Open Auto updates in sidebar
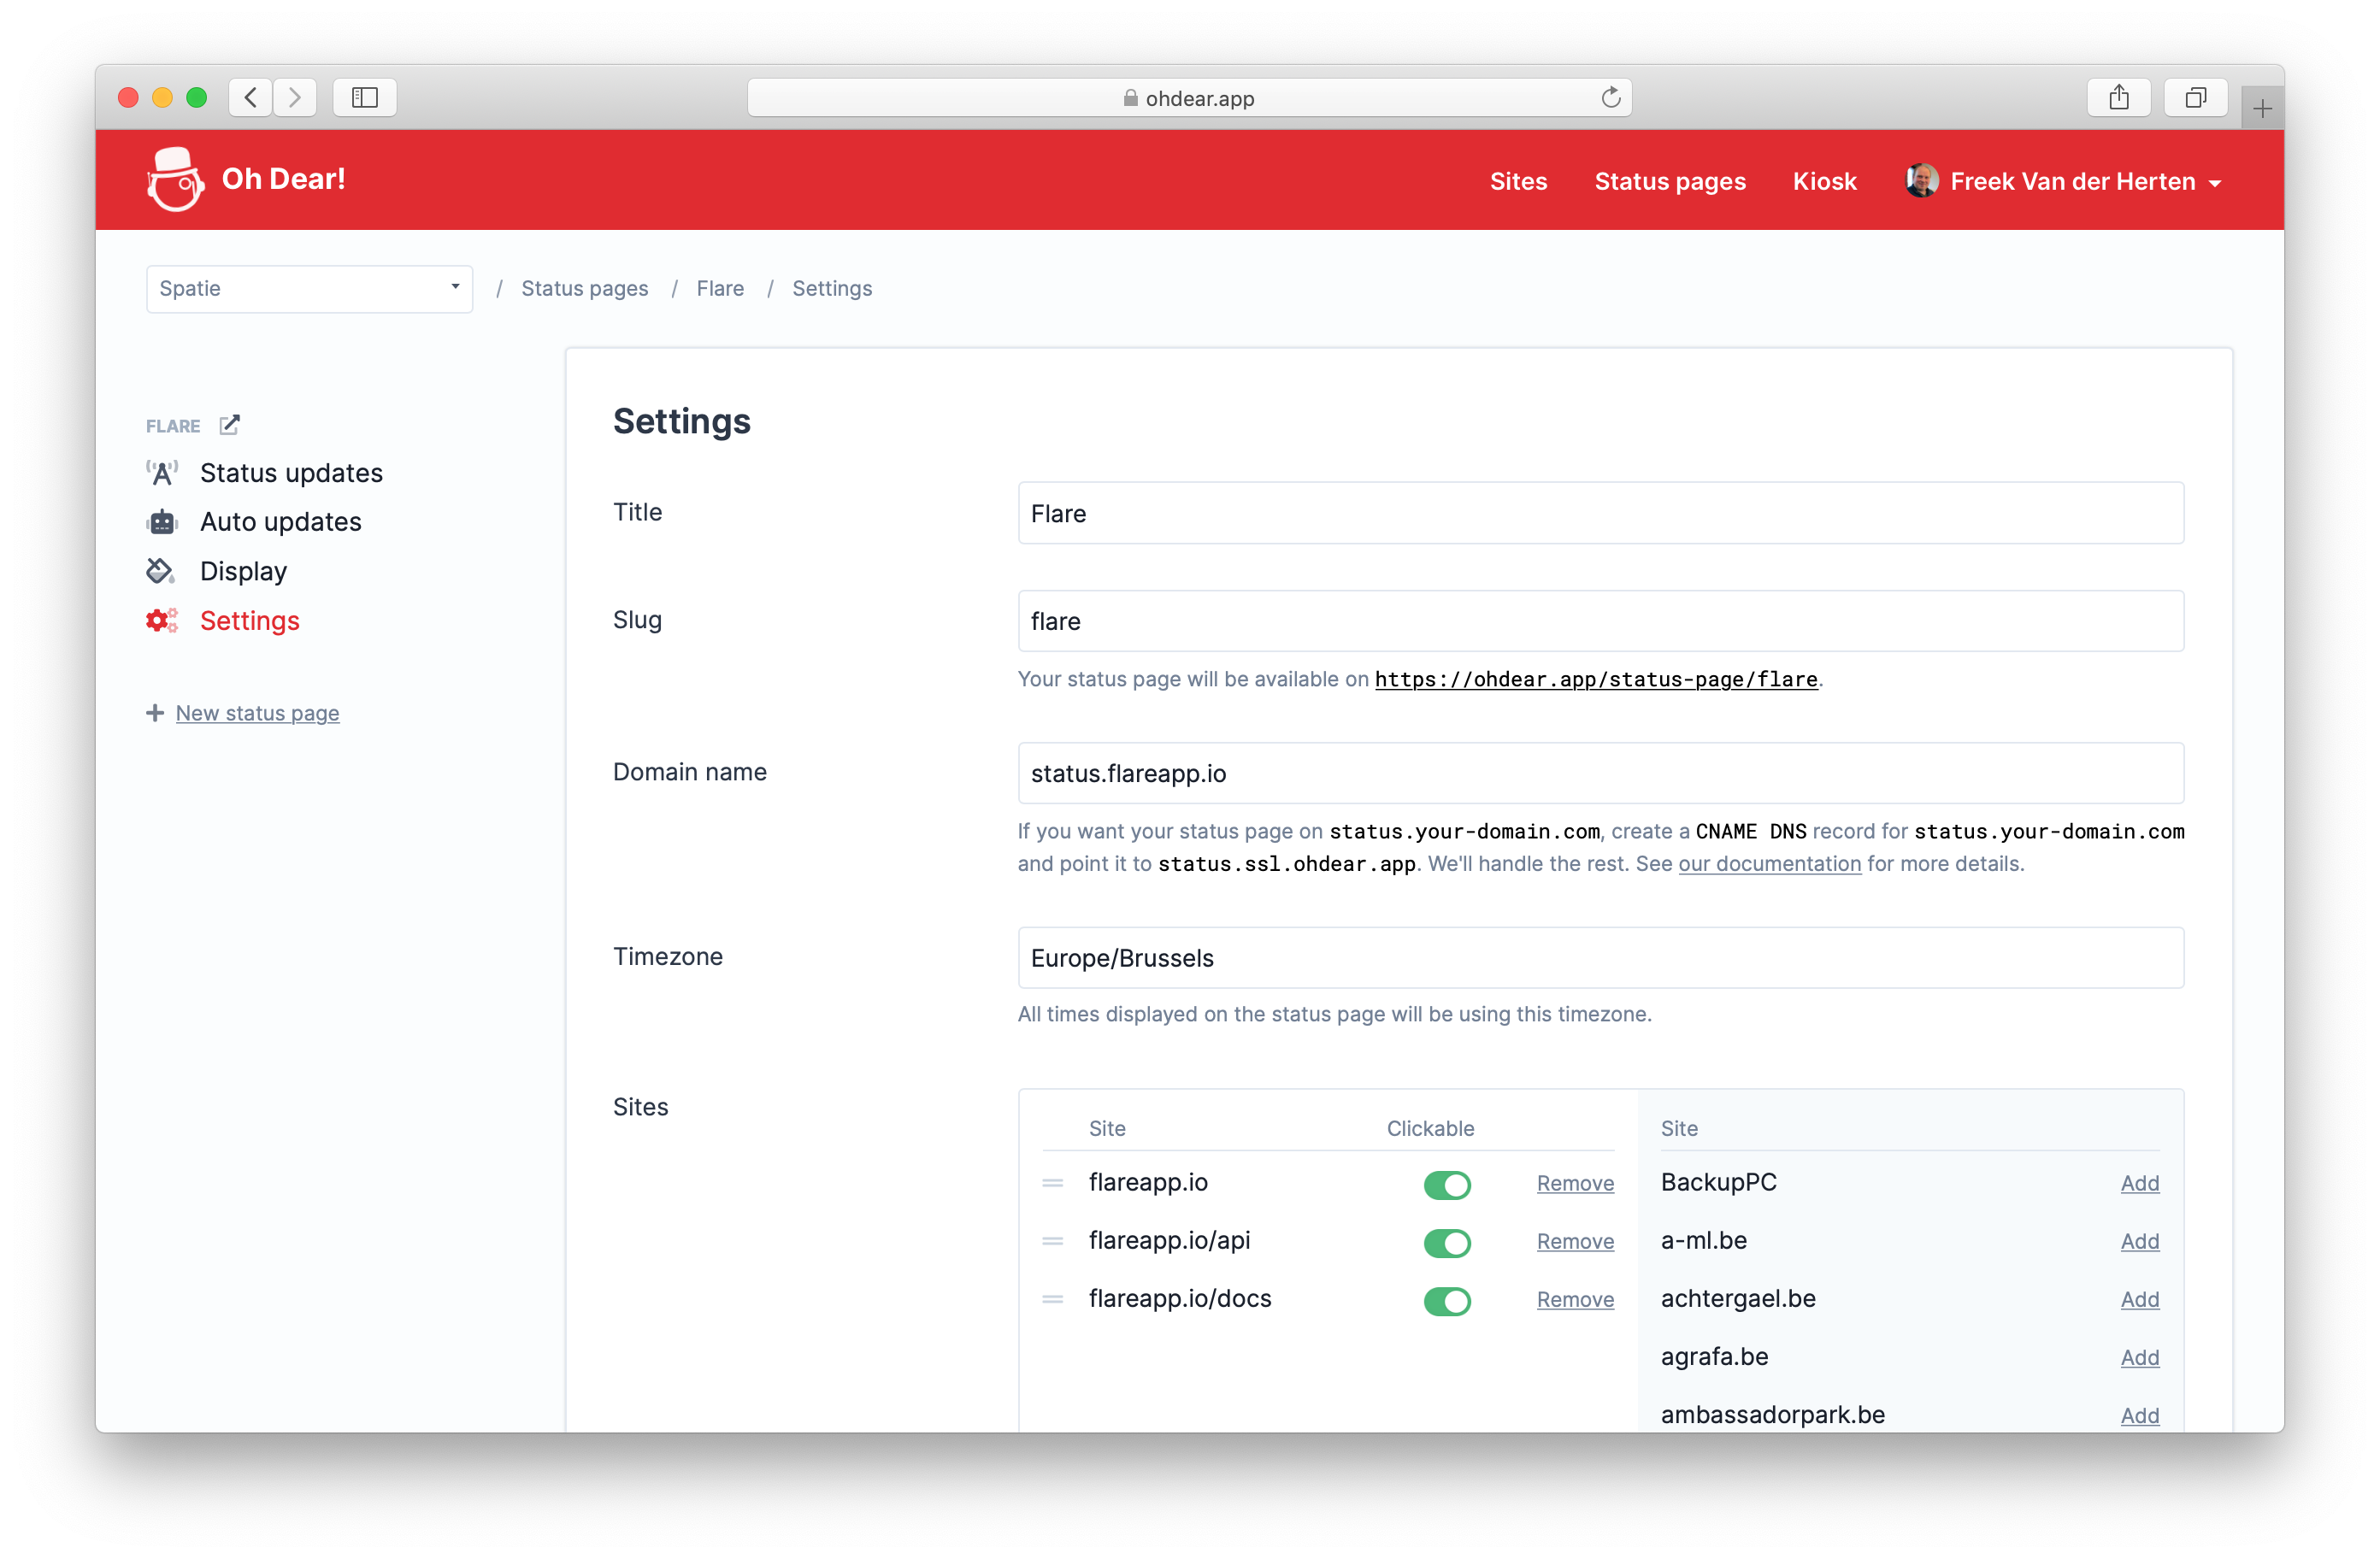Screen dimensions: 2380x1559 [x=281, y=522]
